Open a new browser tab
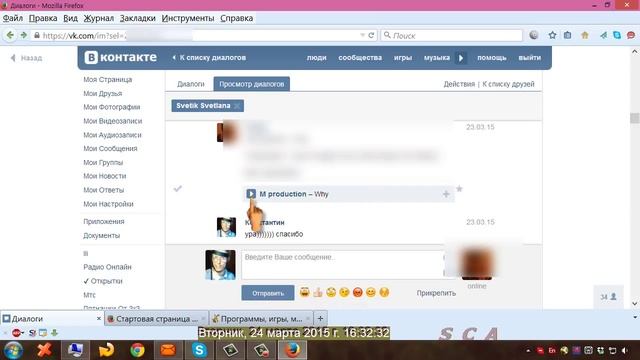640x360 pixels. pos(320,318)
